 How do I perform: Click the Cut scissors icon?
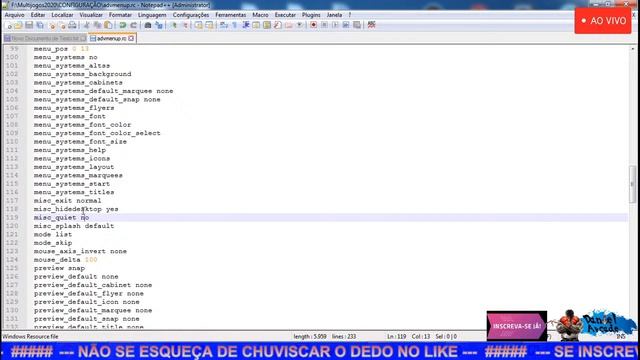click(86, 25)
